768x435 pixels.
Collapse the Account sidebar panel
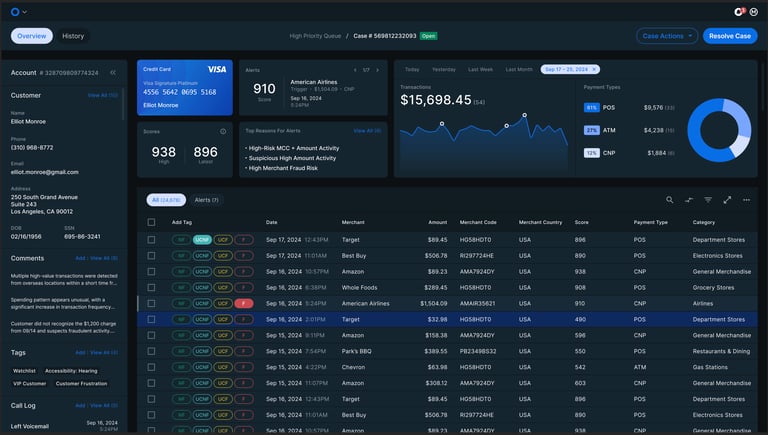pos(113,72)
